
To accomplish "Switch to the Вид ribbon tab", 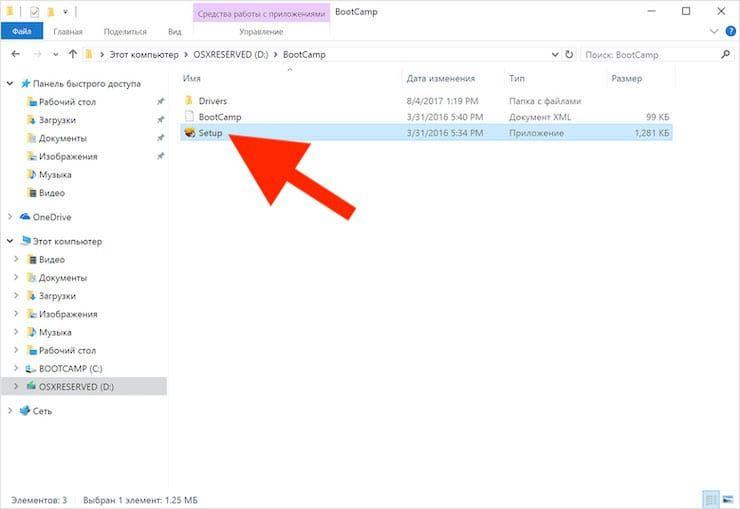I will (x=175, y=32).
